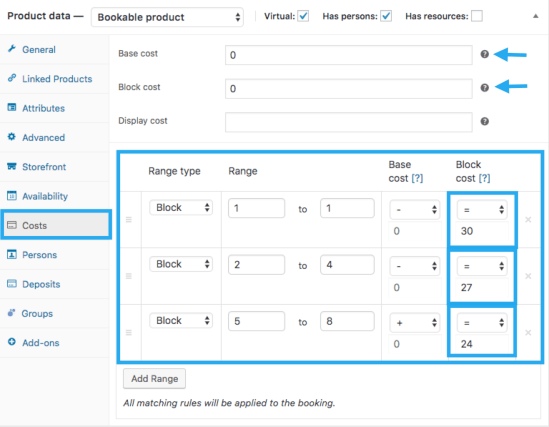This screenshot has width=549, height=427.
Task: Remove the first range row with X
Action: [528, 219]
